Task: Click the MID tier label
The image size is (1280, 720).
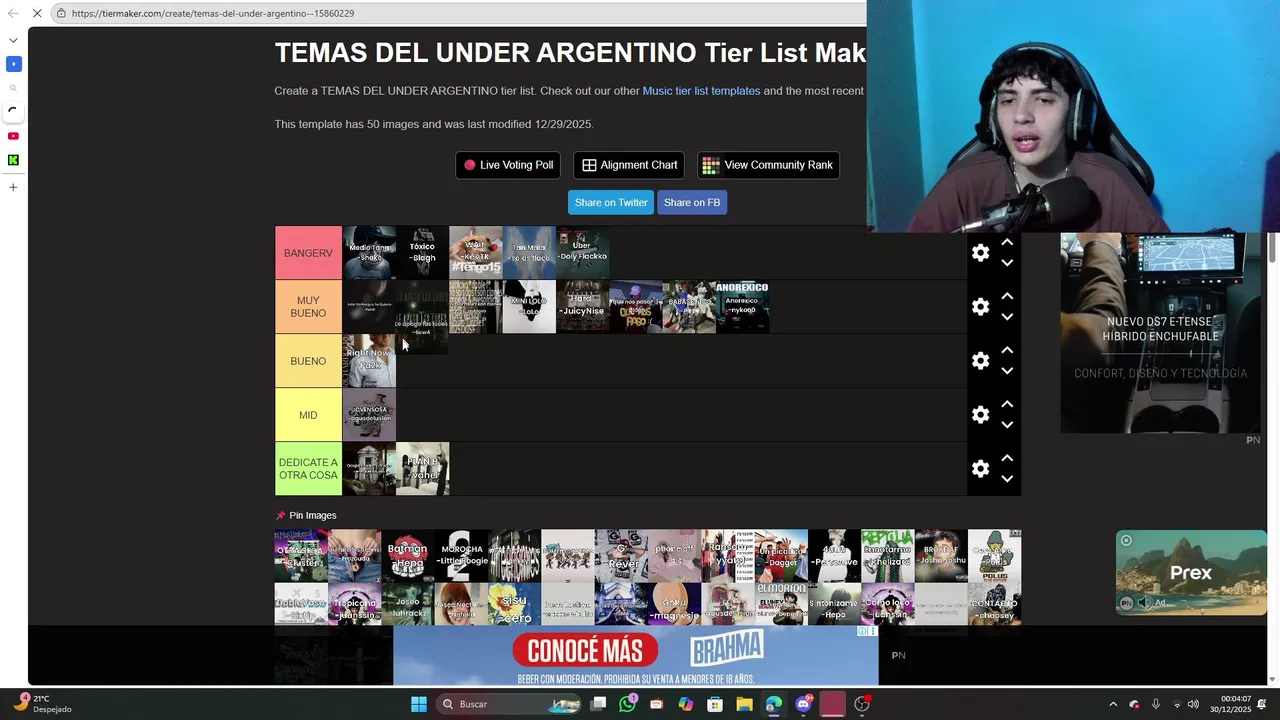Action: click(308, 415)
